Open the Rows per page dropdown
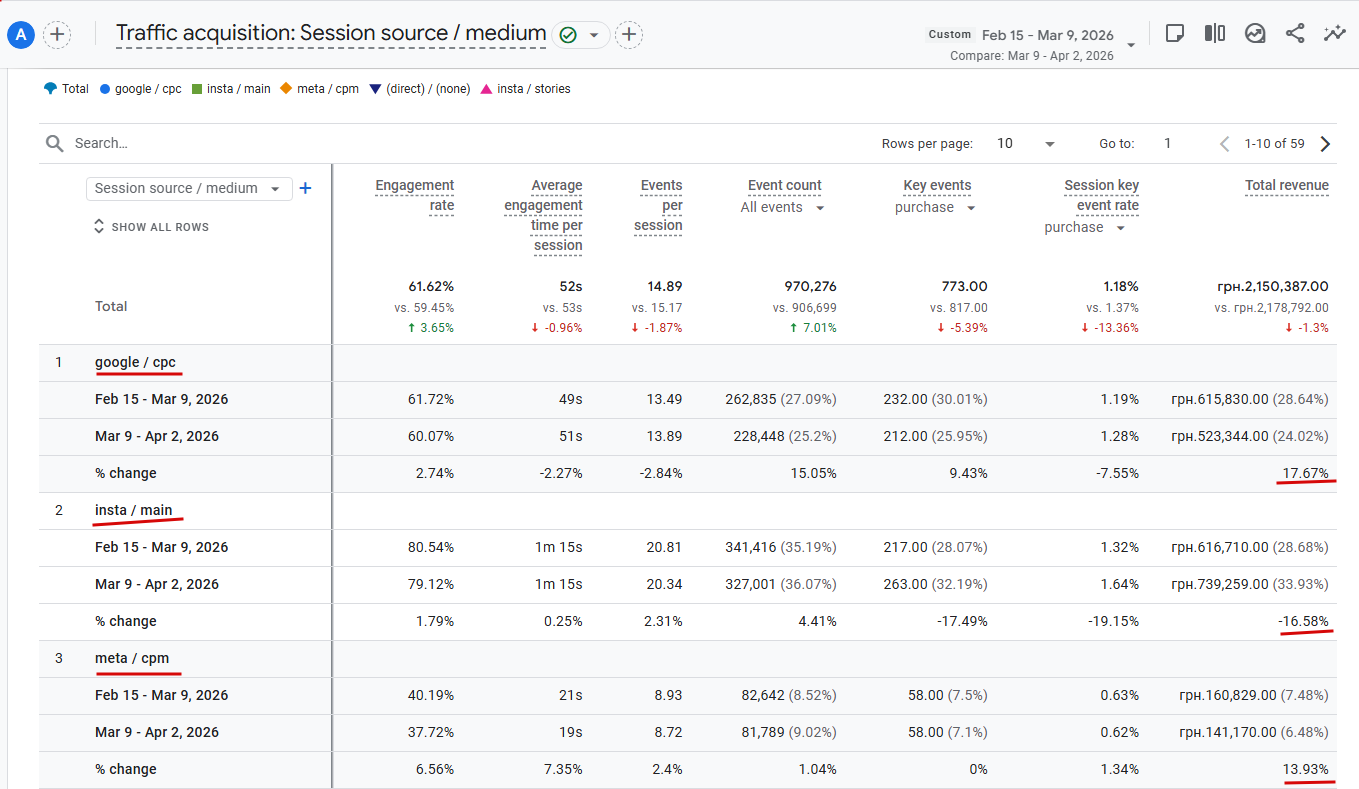This screenshot has height=789, width=1359. [1026, 144]
